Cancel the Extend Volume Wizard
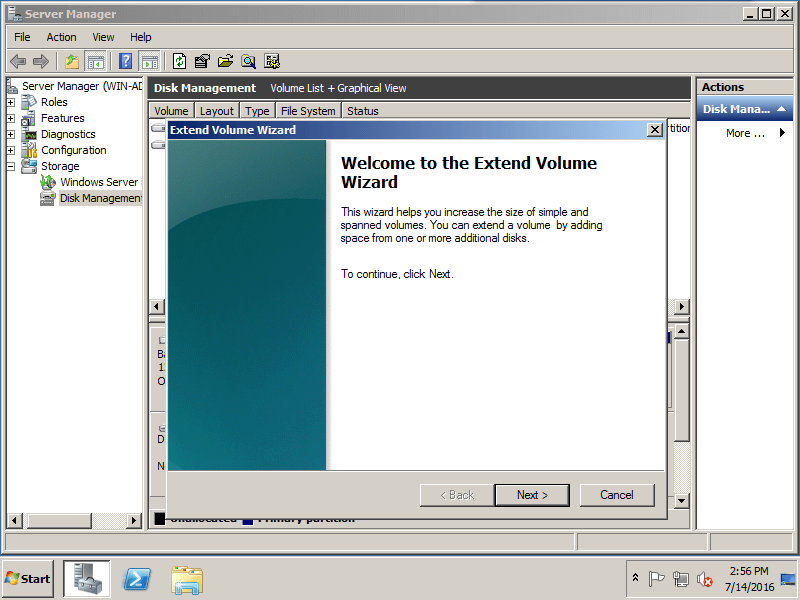Image resolution: width=800 pixels, height=600 pixels. pos(617,495)
